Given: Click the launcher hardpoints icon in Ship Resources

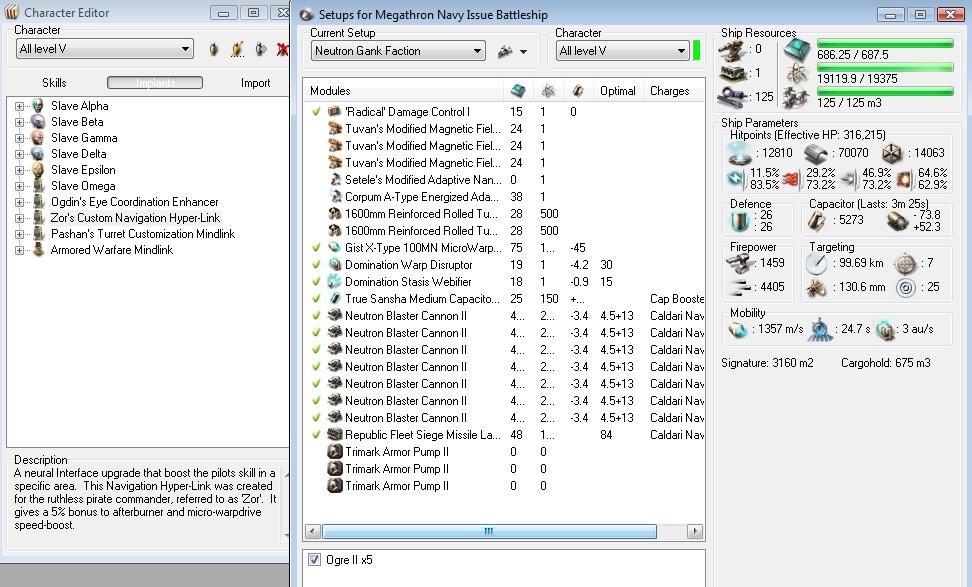Looking at the screenshot, I should 733,73.
